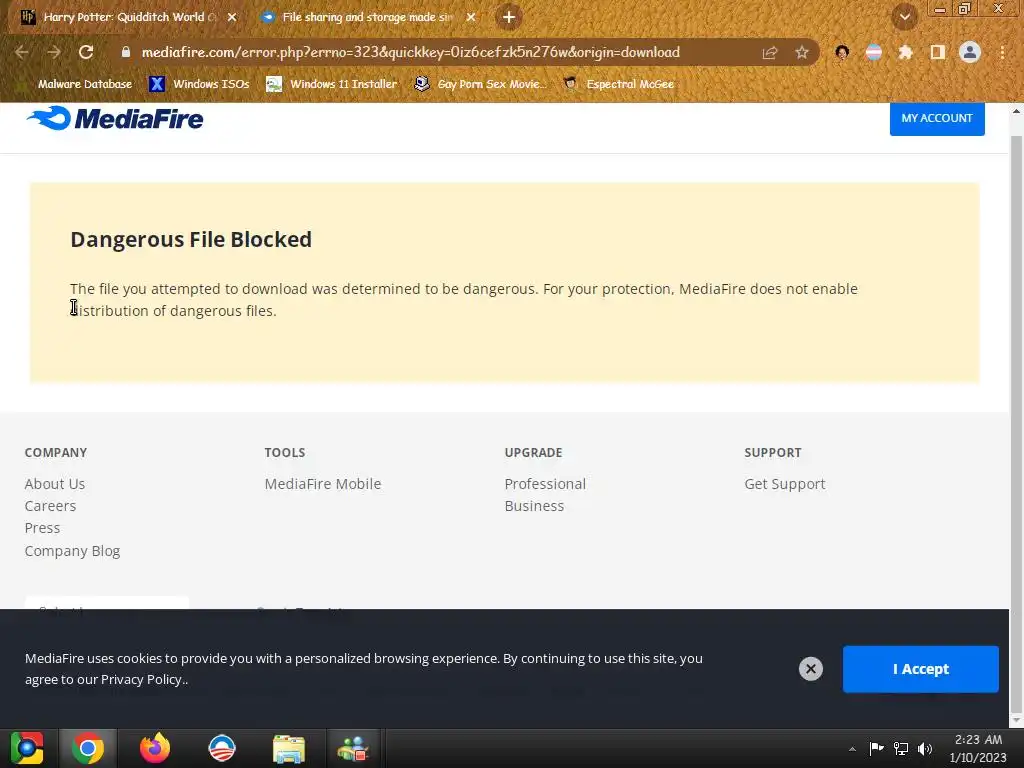Toggle the browser side panel
1024x768 pixels.
pyautogui.click(x=938, y=53)
